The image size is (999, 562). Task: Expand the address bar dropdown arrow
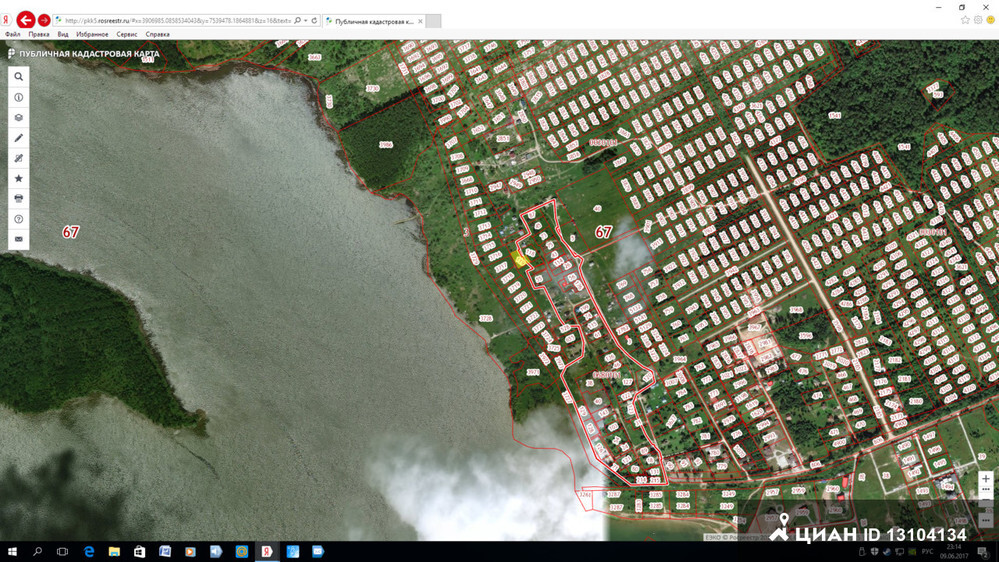[306, 21]
